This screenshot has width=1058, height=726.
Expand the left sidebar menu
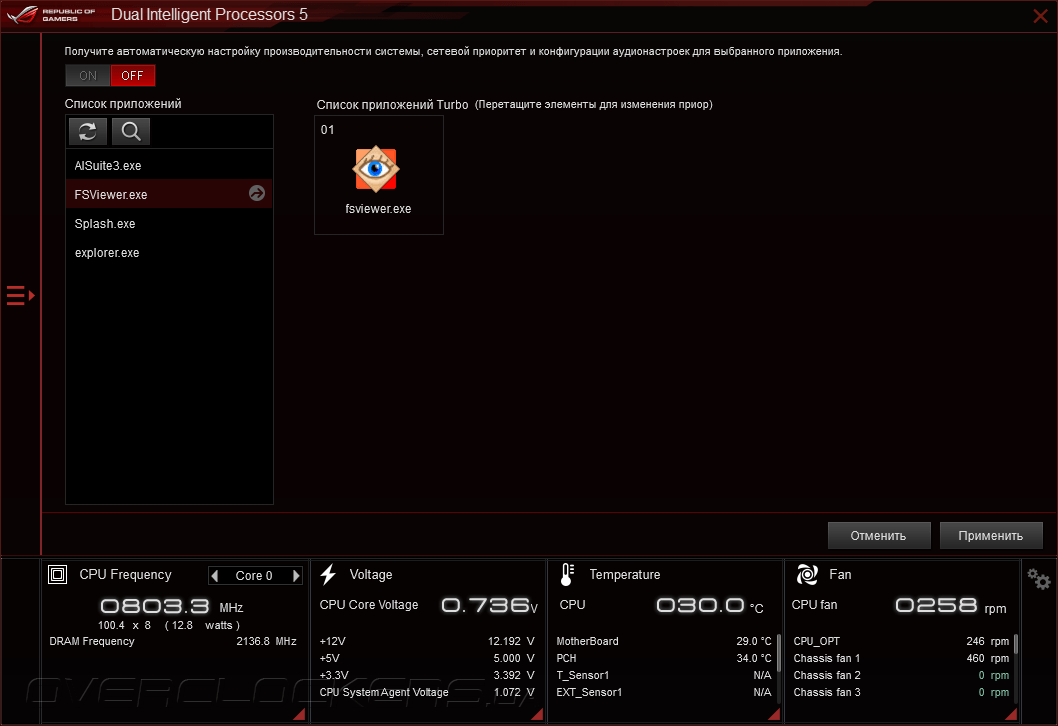pyautogui.click(x=20, y=296)
